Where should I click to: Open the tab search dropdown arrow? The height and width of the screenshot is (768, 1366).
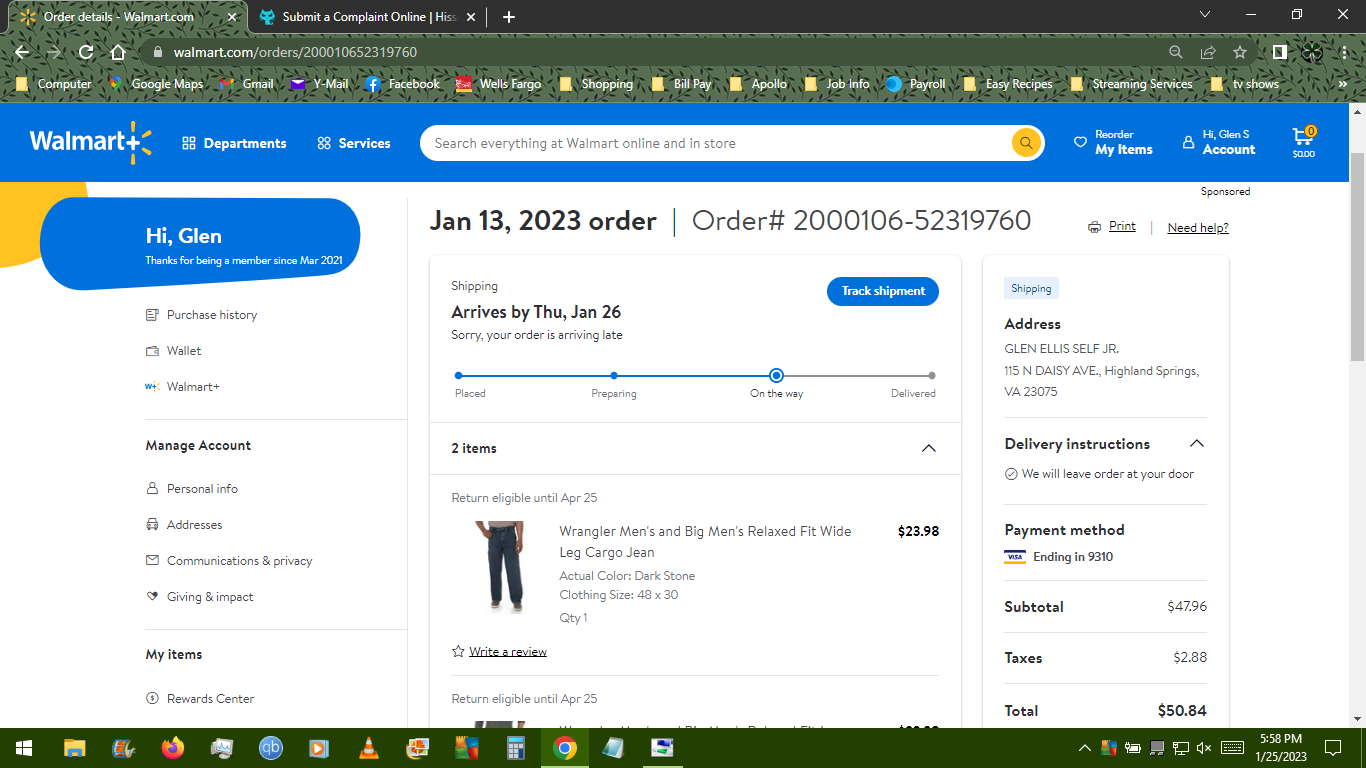click(x=1205, y=15)
